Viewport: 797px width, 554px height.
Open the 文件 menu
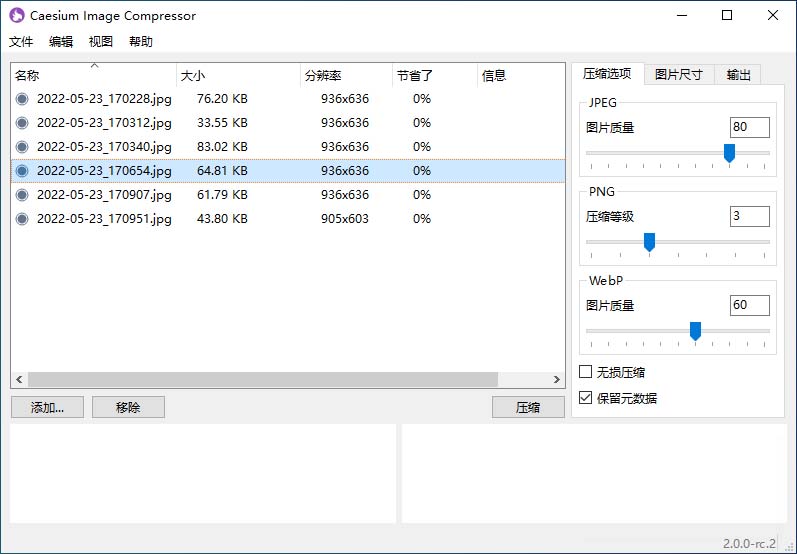click(x=21, y=42)
